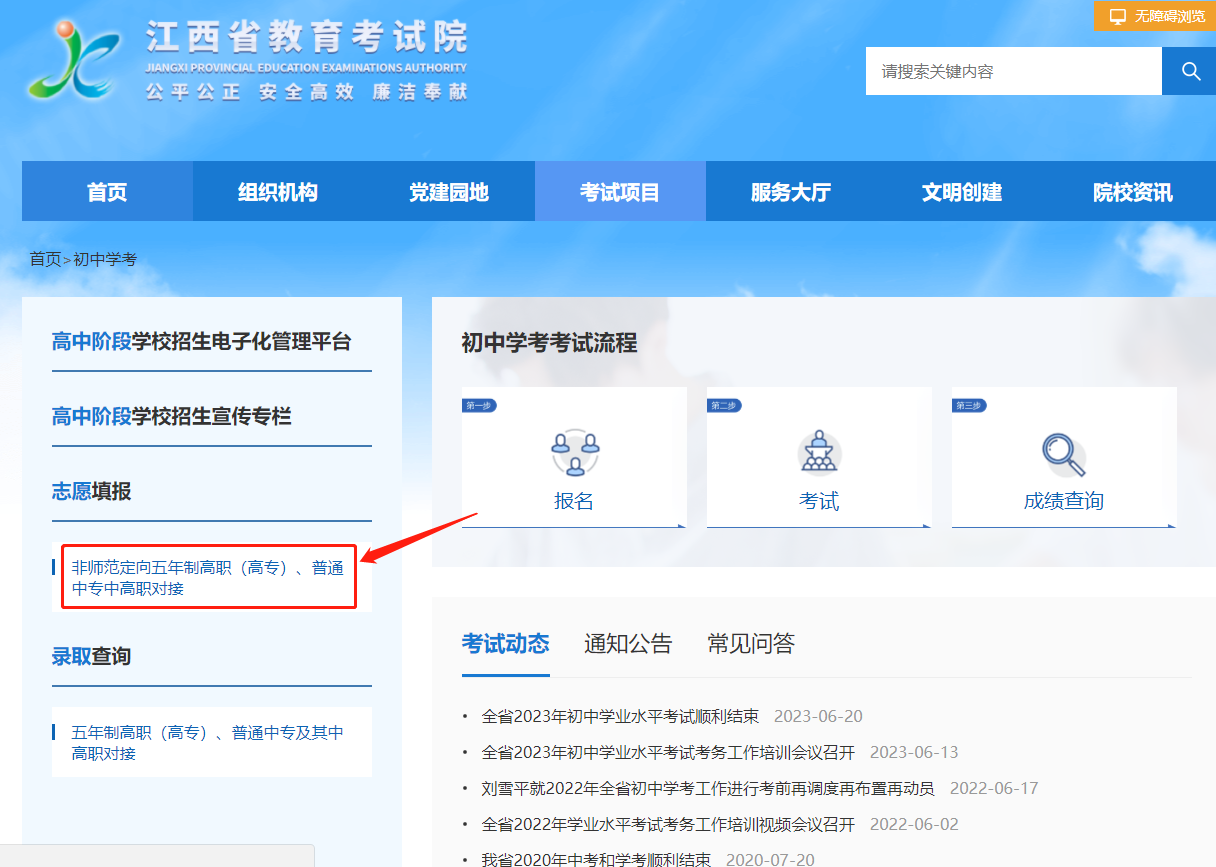Open the 成绩查询 (score inquiry) magnifier icon

pyautogui.click(x=1063, y=455)
